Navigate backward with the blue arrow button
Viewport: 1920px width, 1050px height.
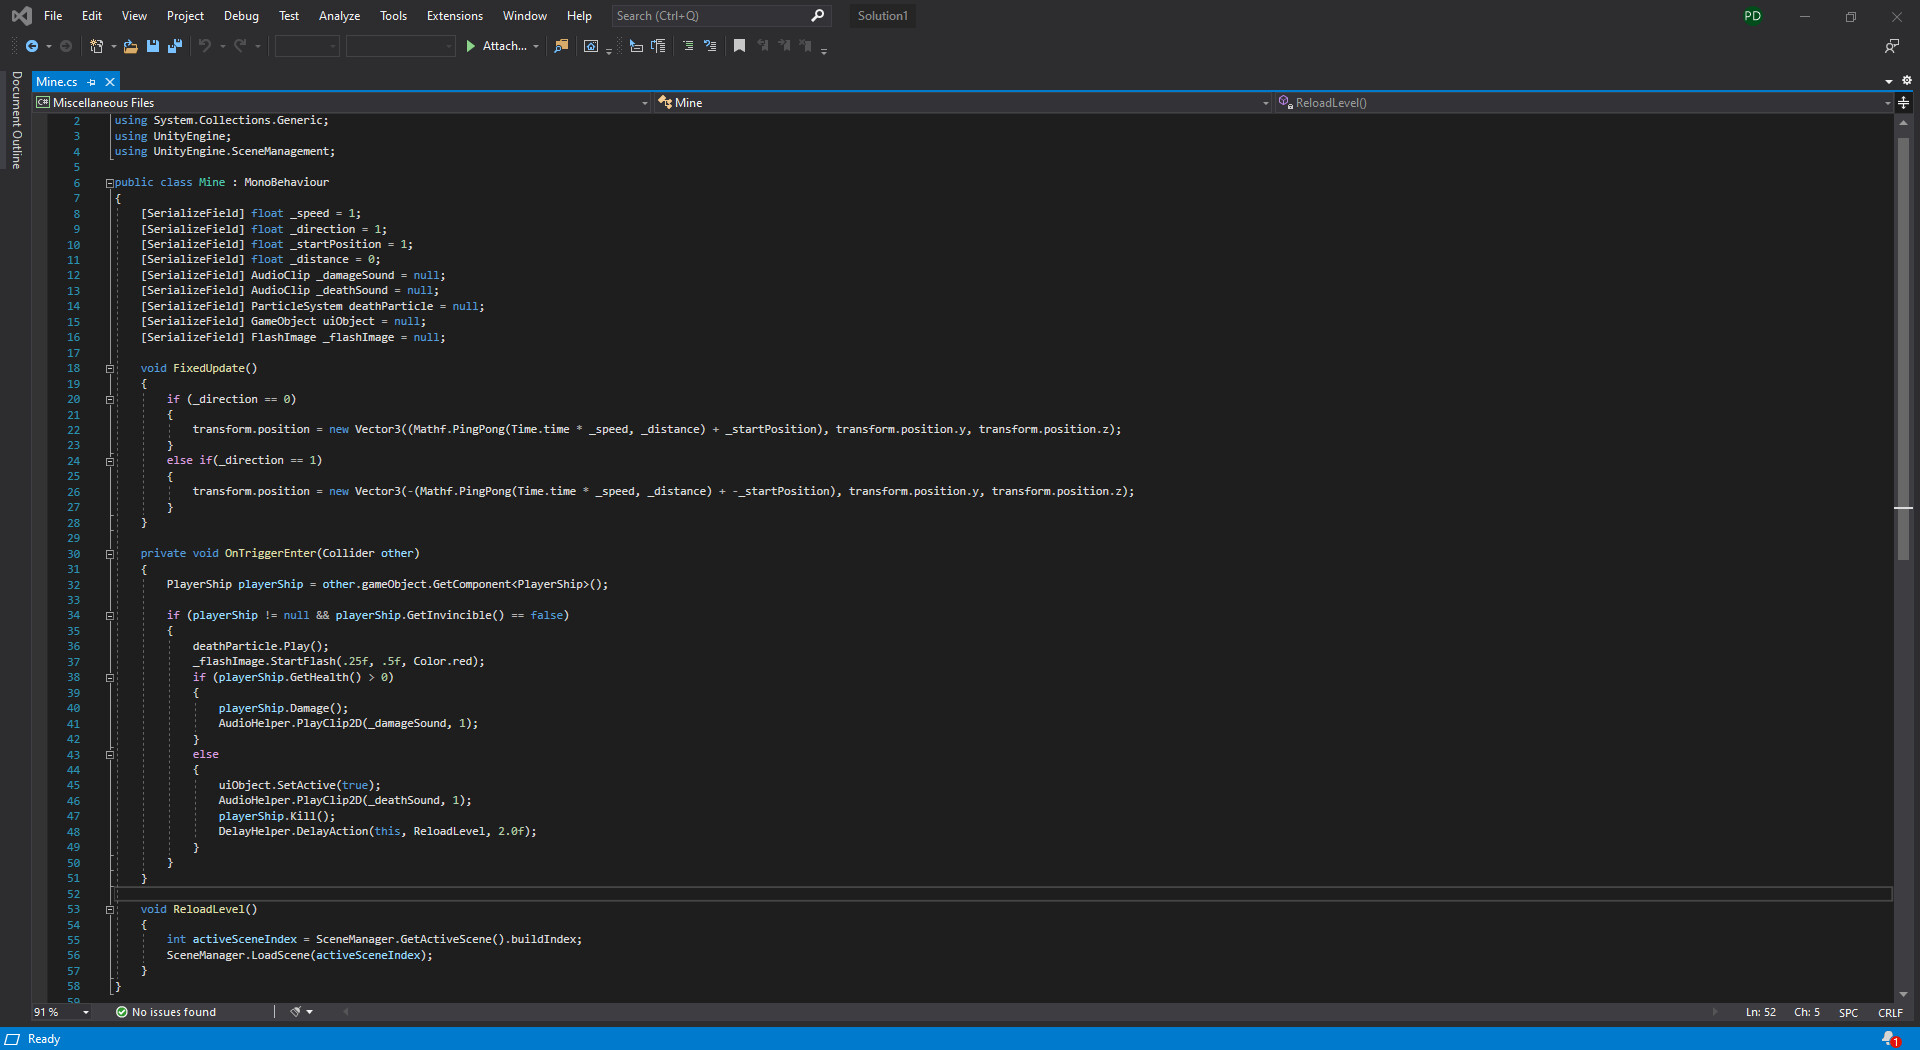coord(32,46)
